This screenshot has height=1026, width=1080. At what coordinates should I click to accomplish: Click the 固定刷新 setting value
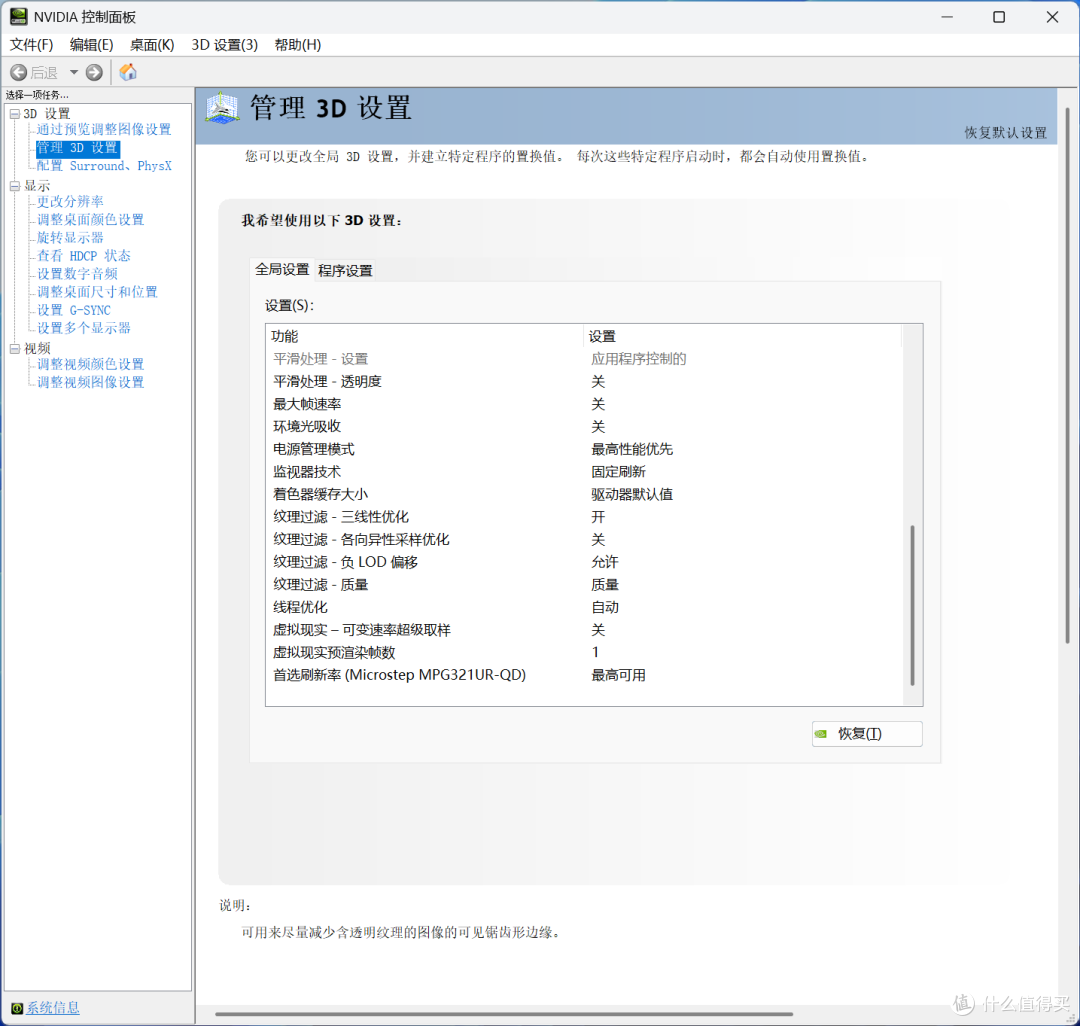click(x=618, y=472)
